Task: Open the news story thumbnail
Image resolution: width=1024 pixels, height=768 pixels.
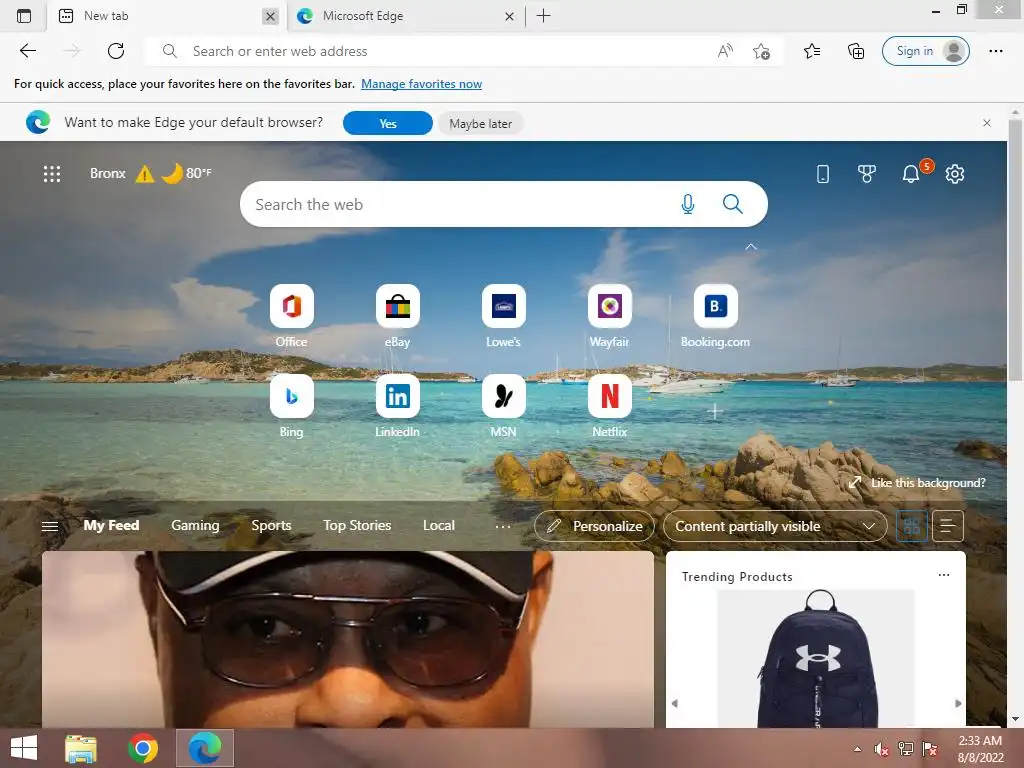Action: [x=347, y=639]
